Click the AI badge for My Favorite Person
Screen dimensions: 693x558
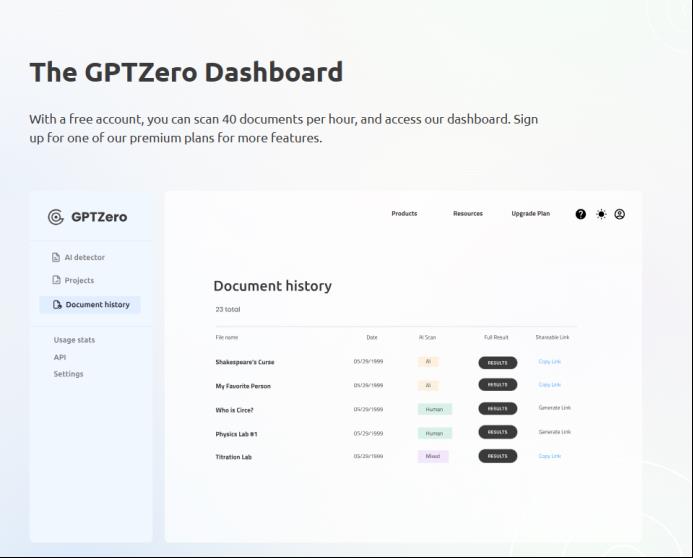(428, 385)
